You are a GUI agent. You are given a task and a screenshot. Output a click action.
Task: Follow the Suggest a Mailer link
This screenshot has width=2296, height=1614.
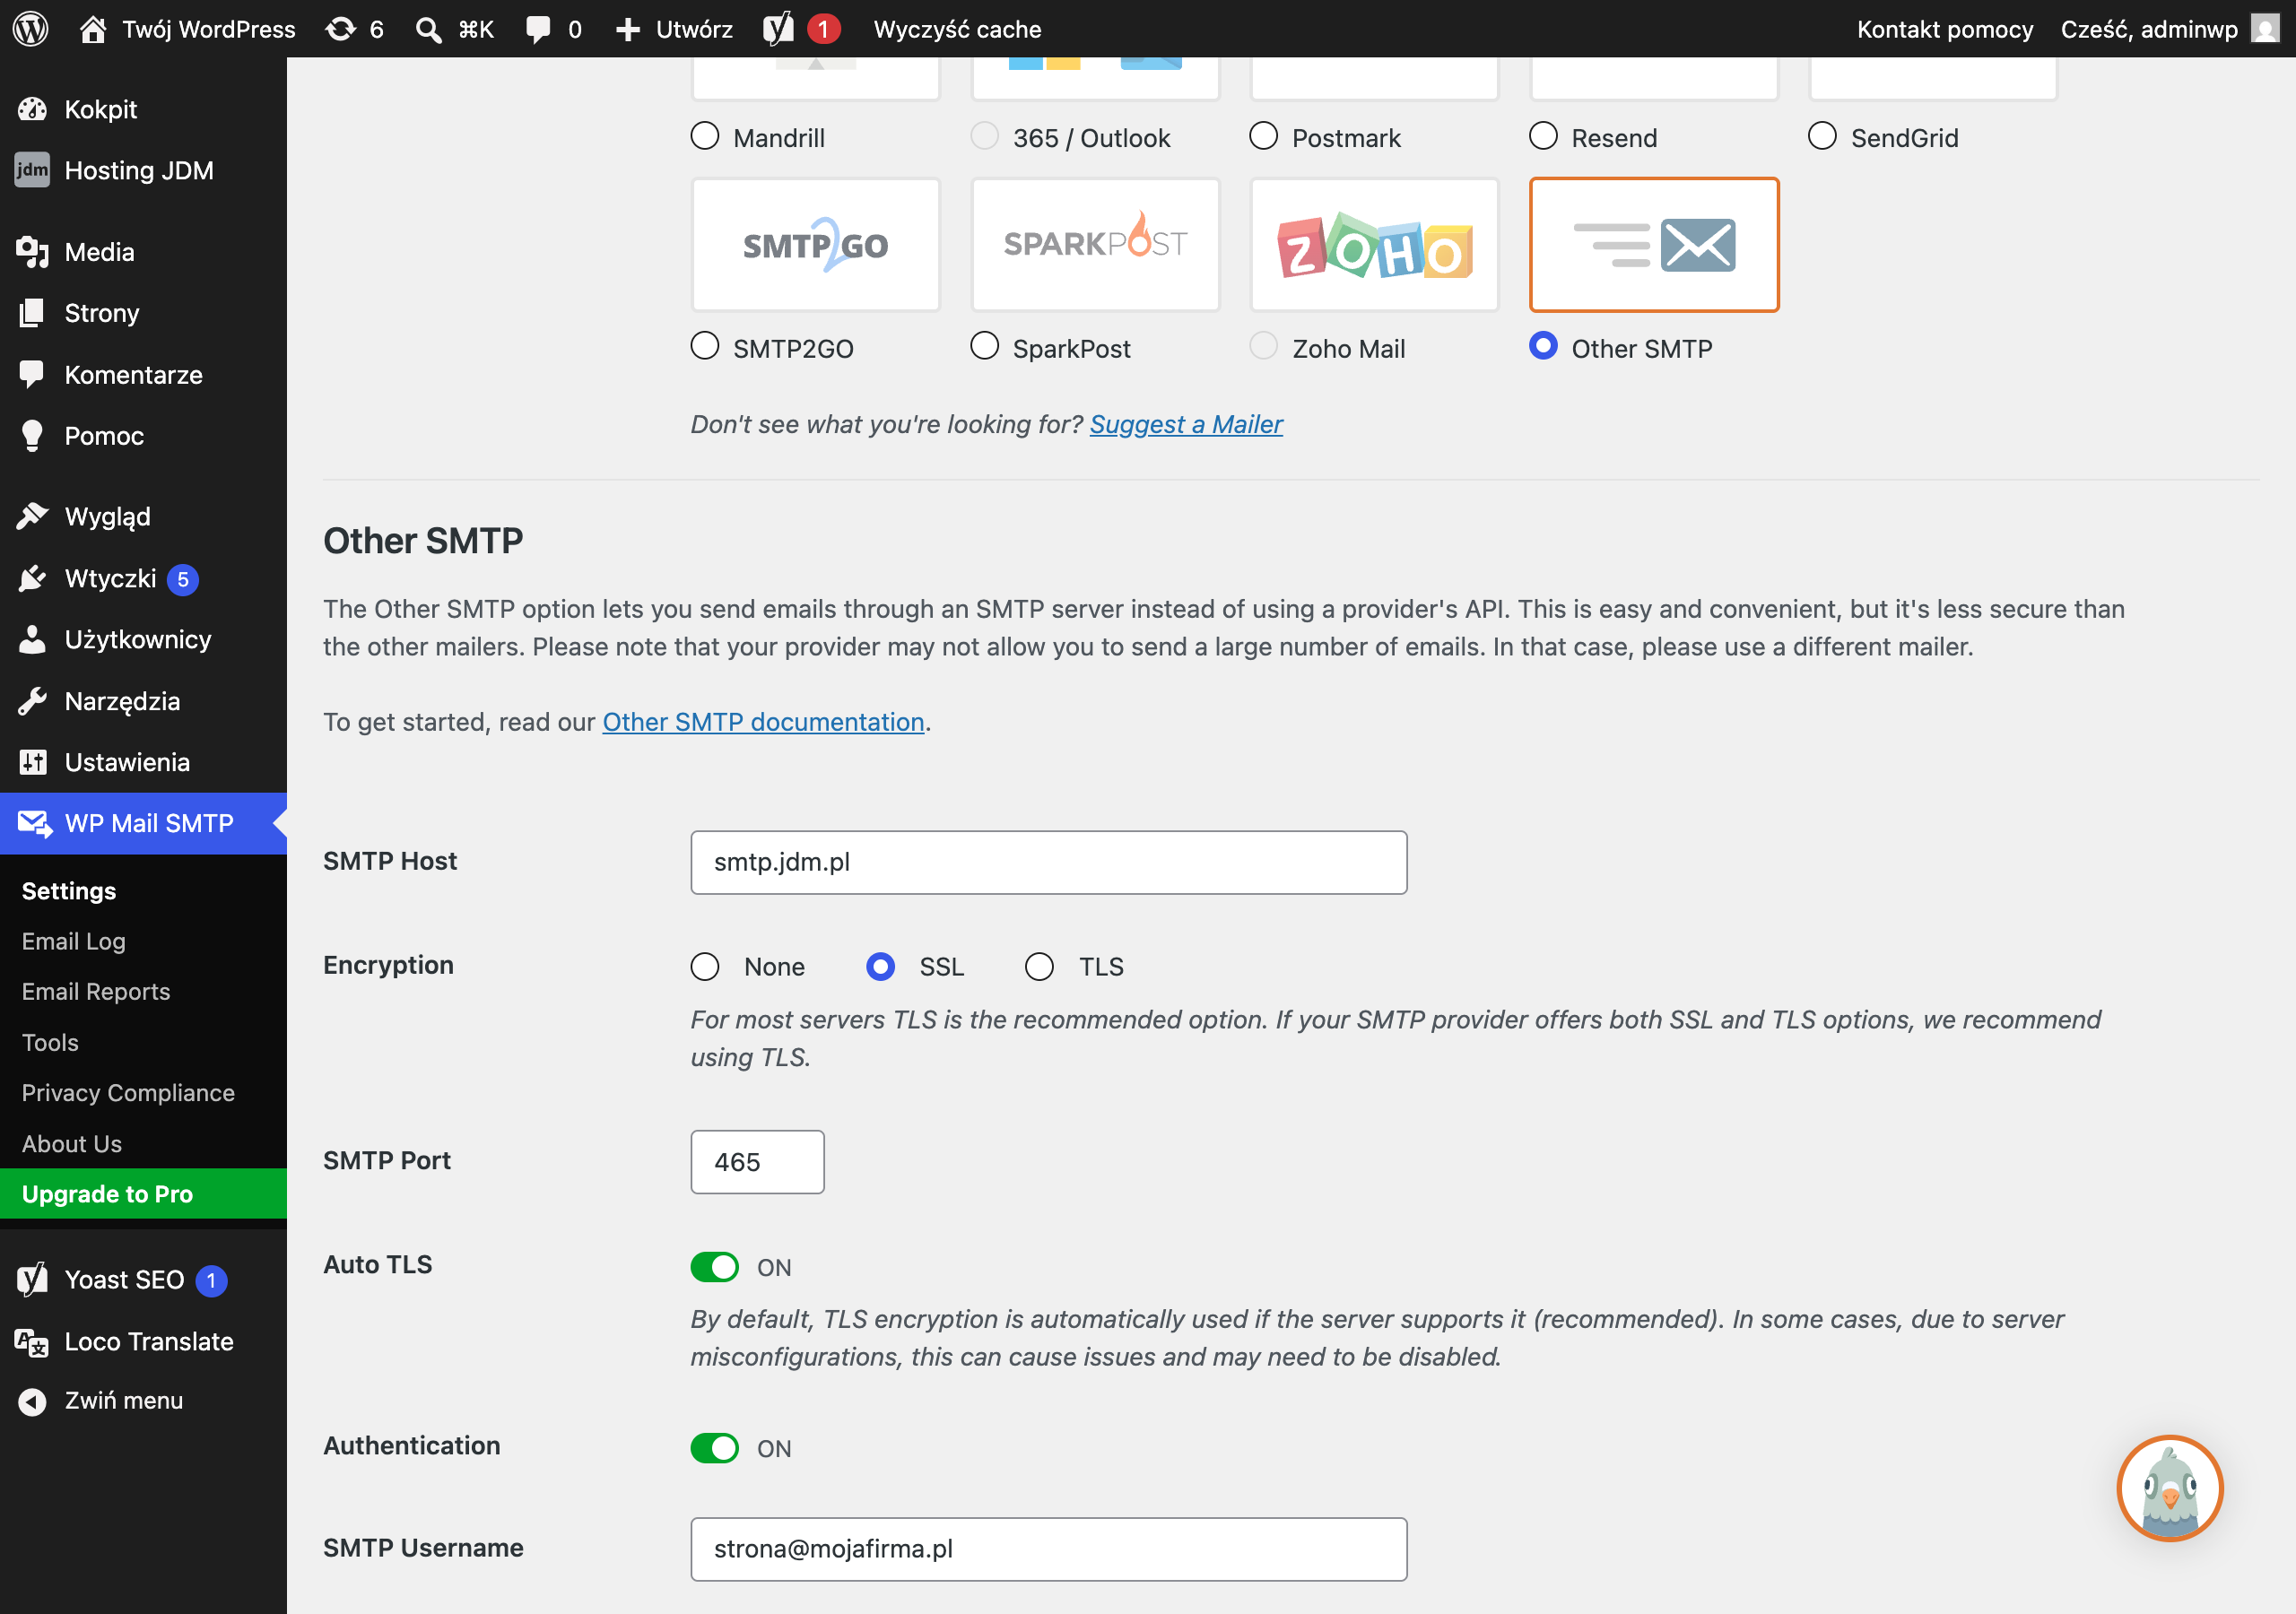coord(1186,424)
